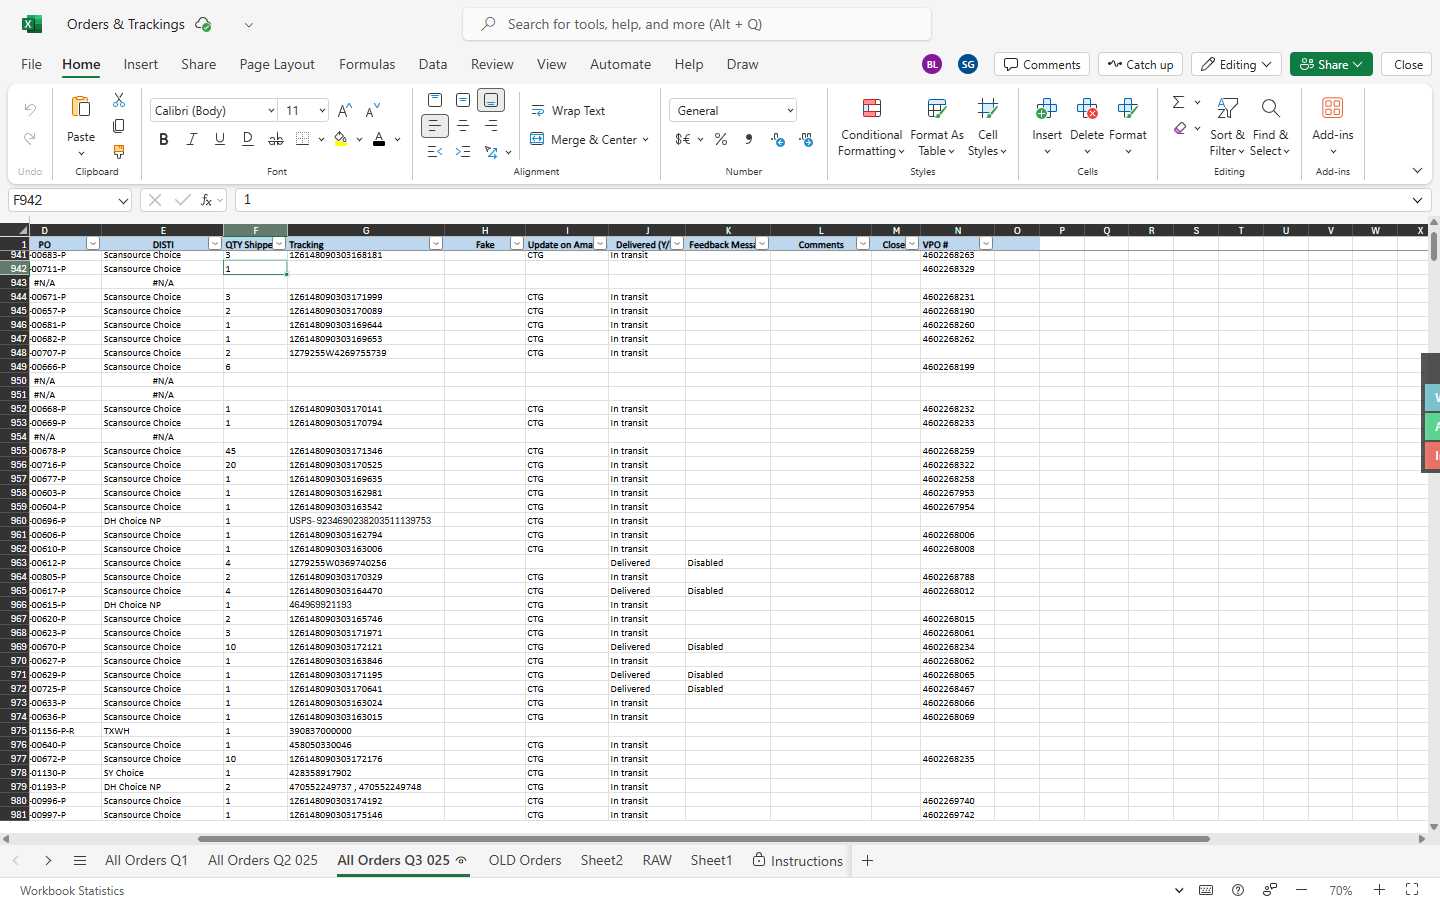Open the Insert ribbon tab
This screenshot has height=900, width=1440.
pyautogui.click(x=141, y=64)
